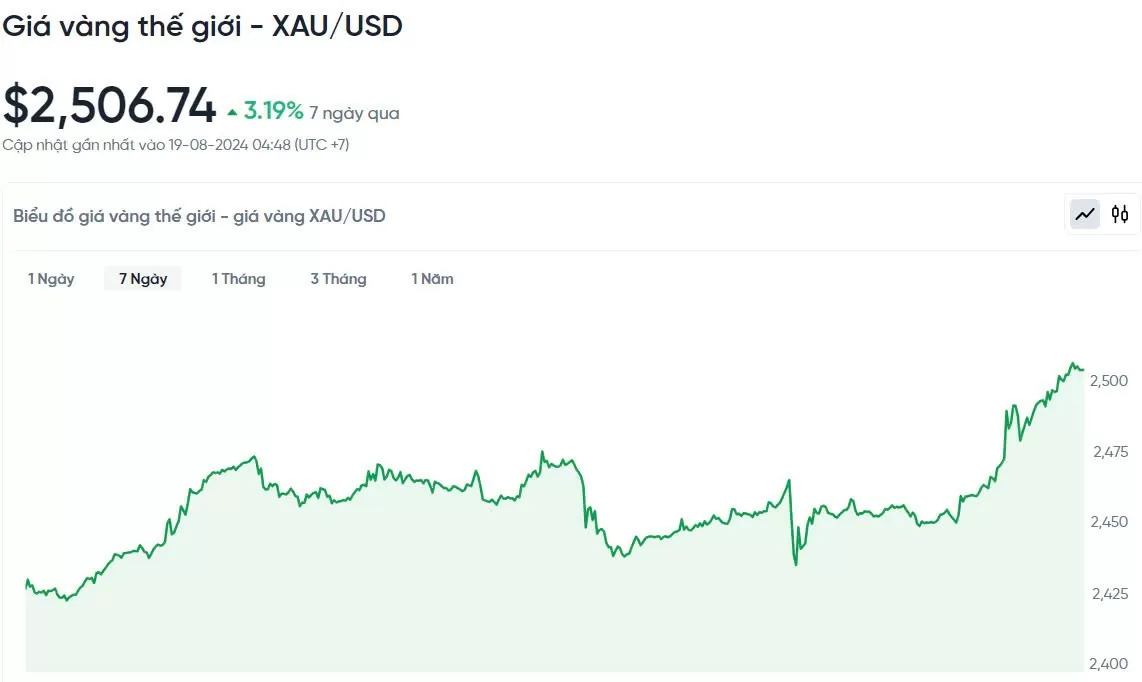This screenshot has width=1142, height=682.
Task: Click the 2,450 y-axis label
Action: (1108, 522)
